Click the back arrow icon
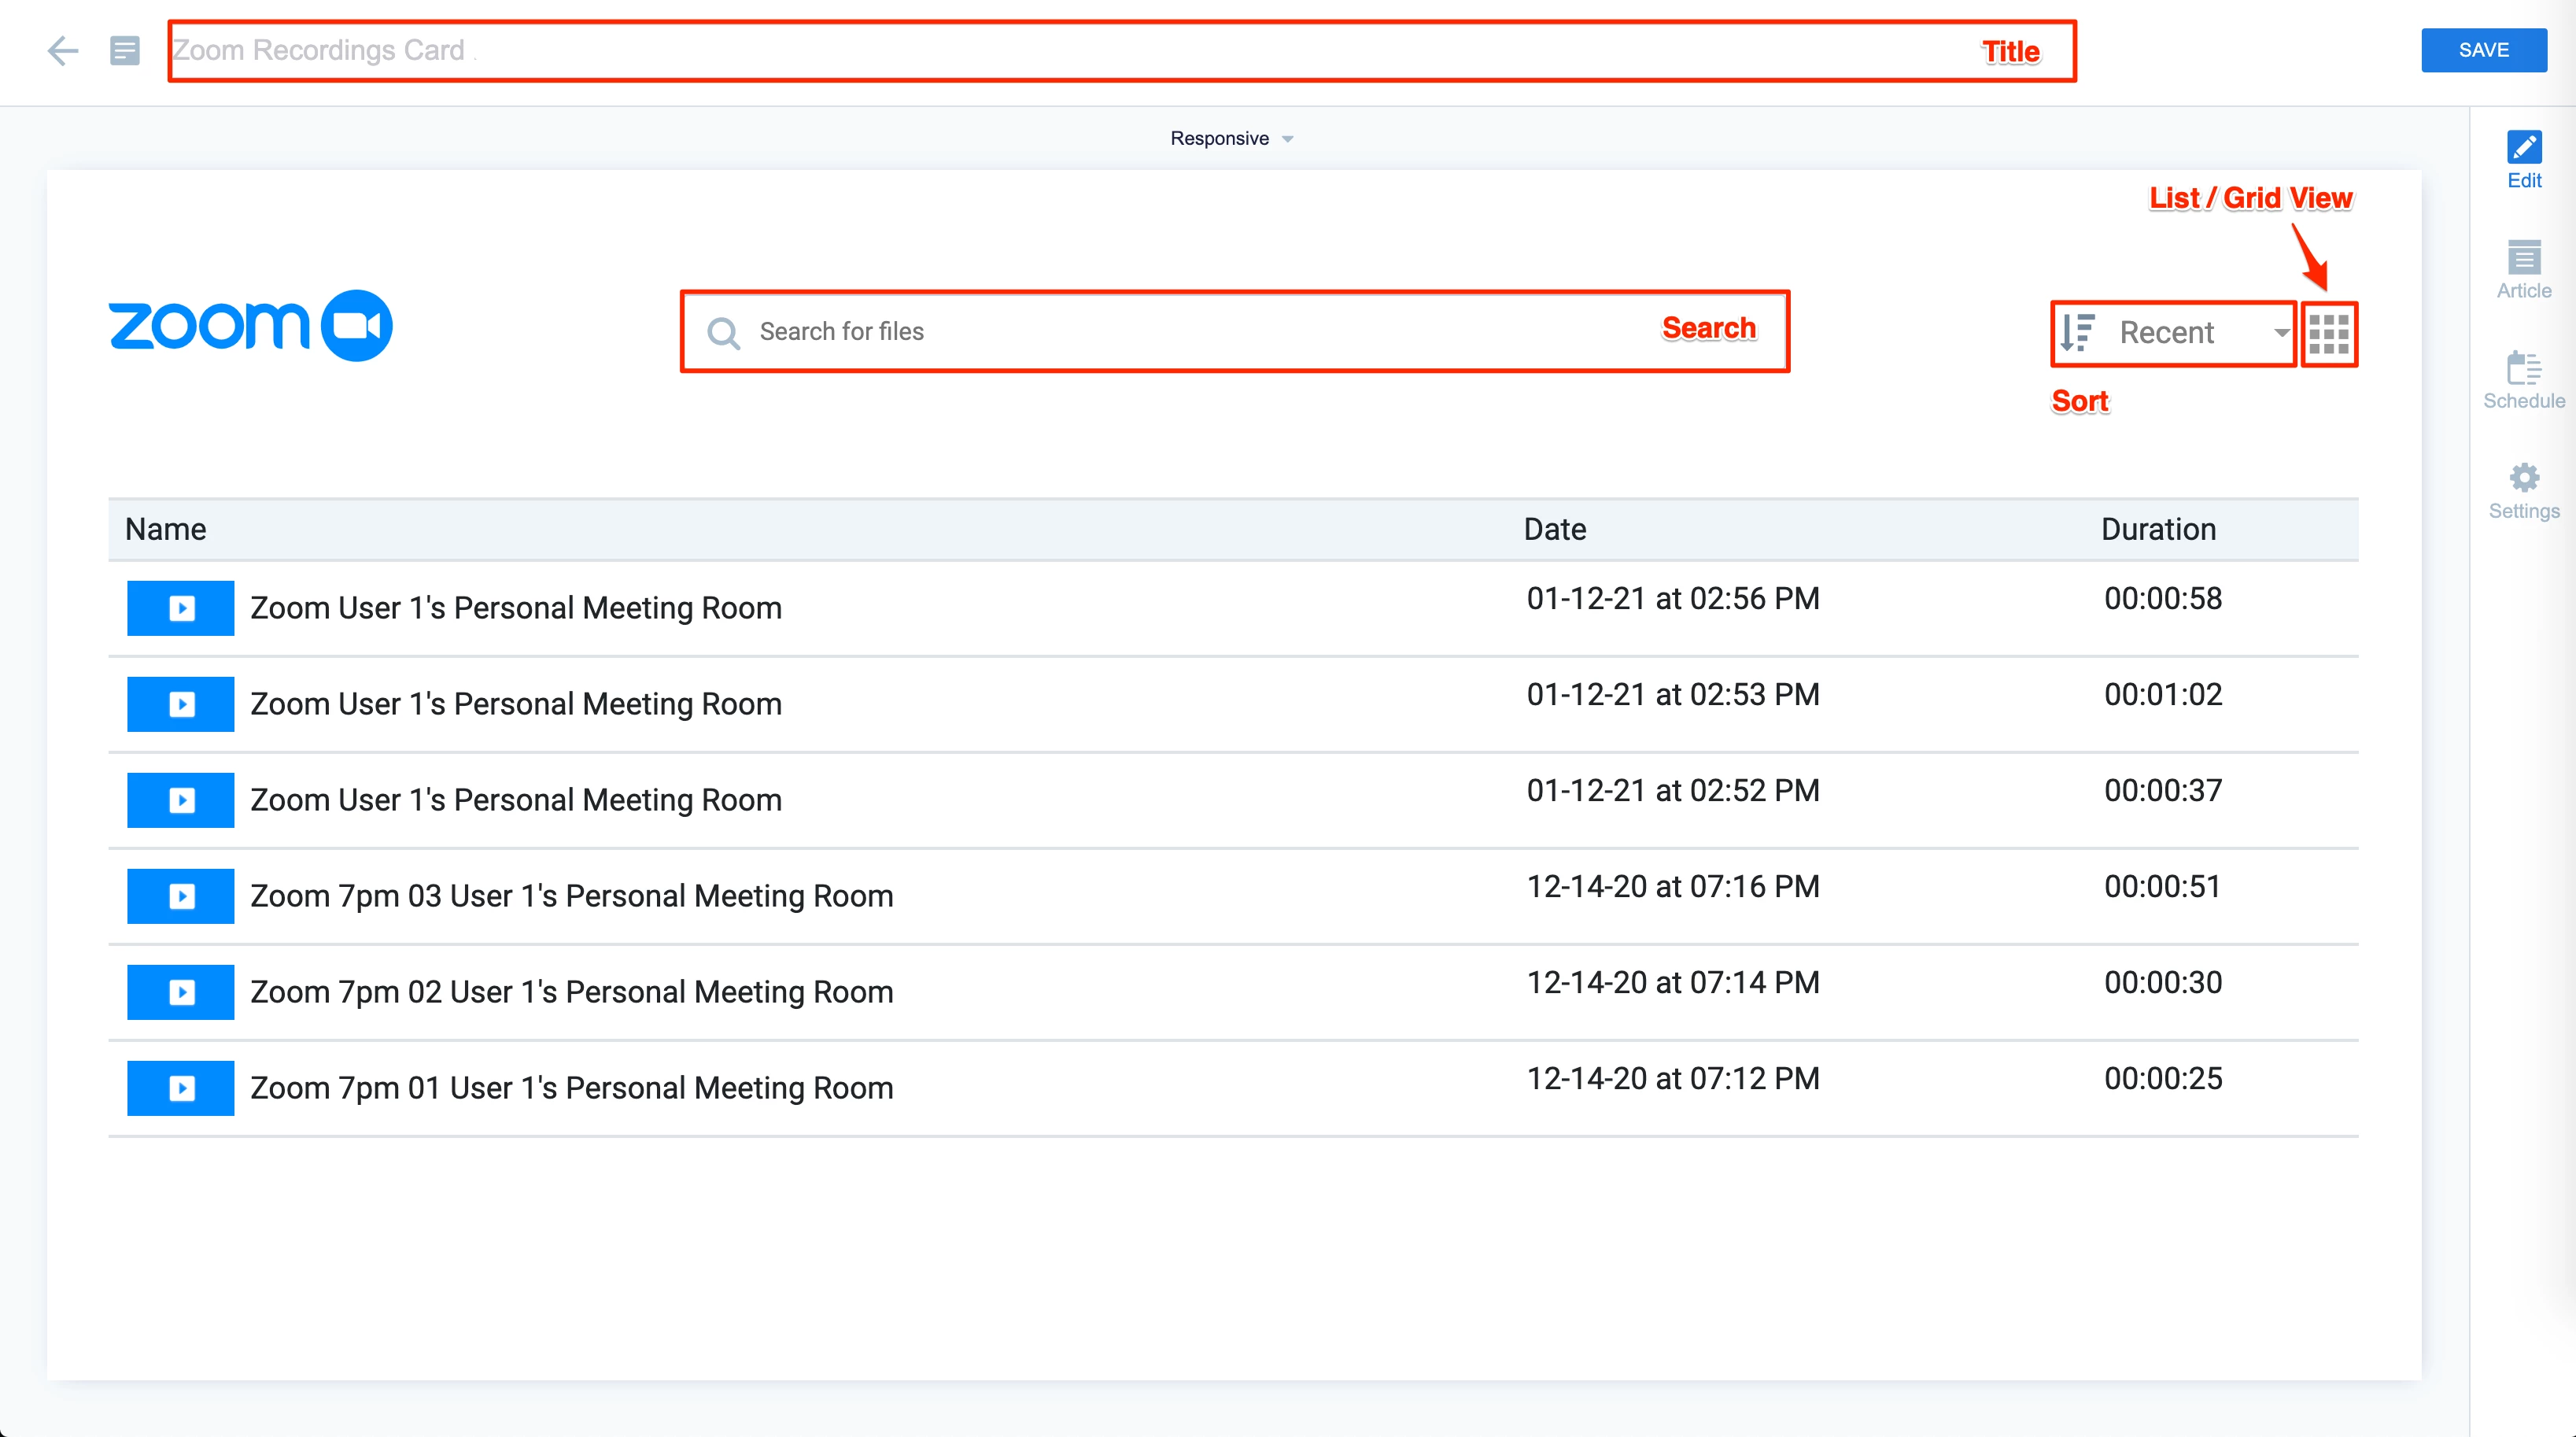Screen dimensions: 2576x1437 tap(62, 50)
